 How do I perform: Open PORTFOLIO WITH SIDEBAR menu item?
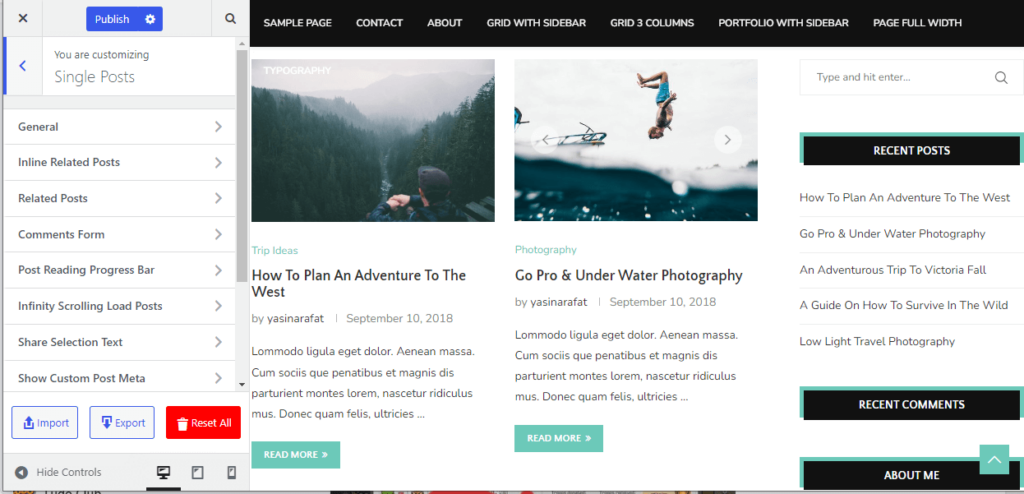point(783,23)
